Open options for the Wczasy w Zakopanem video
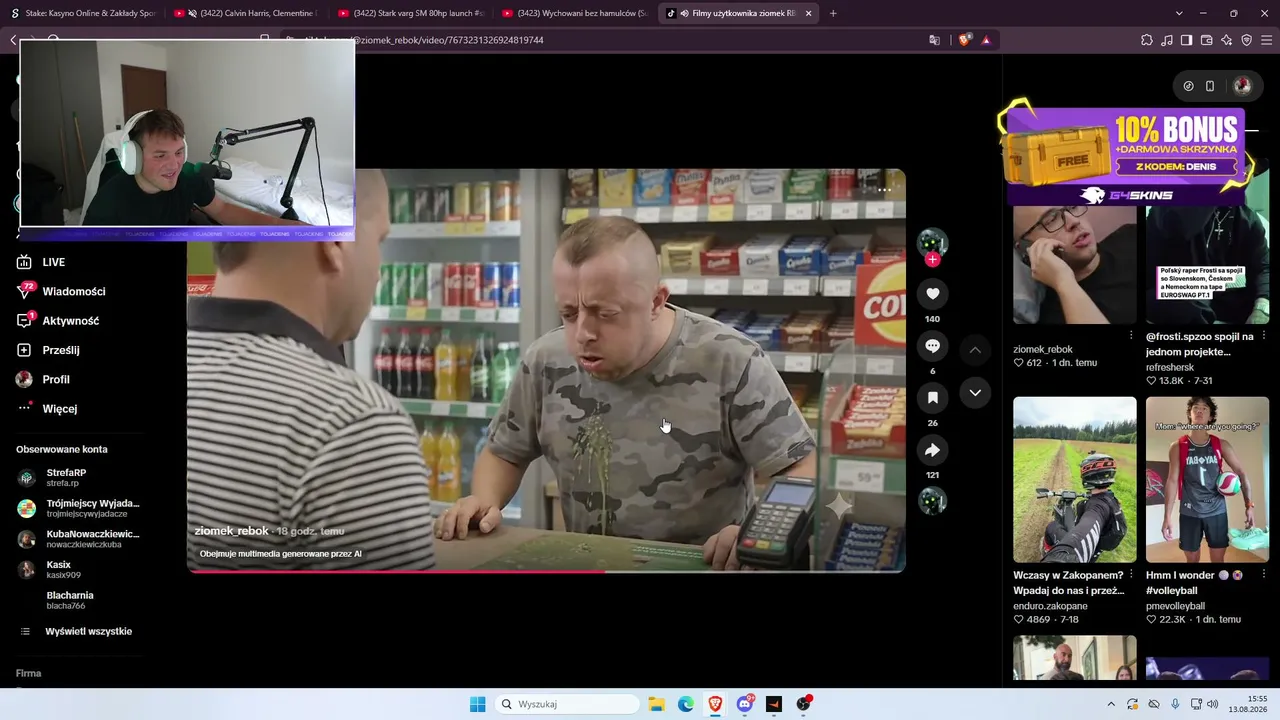The image size is (1280, 720). [x=1131, y=575]
